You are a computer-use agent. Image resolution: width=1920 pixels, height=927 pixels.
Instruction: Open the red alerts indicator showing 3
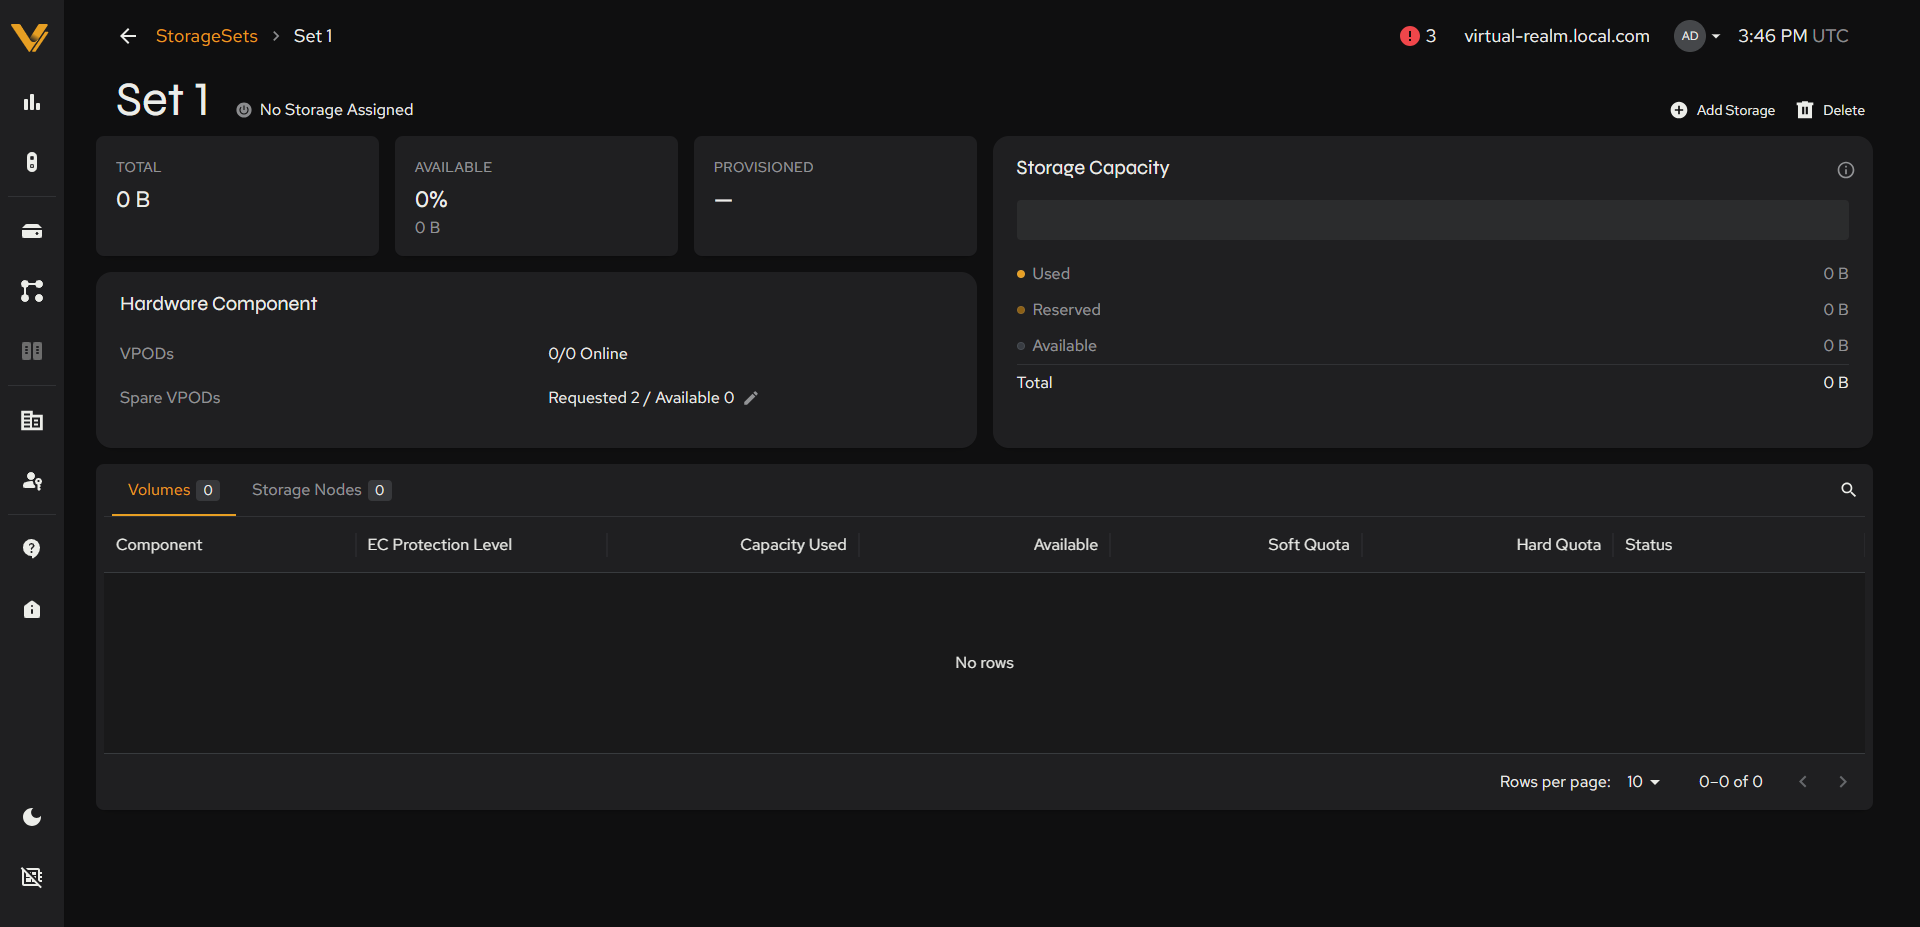[1418, 36]
